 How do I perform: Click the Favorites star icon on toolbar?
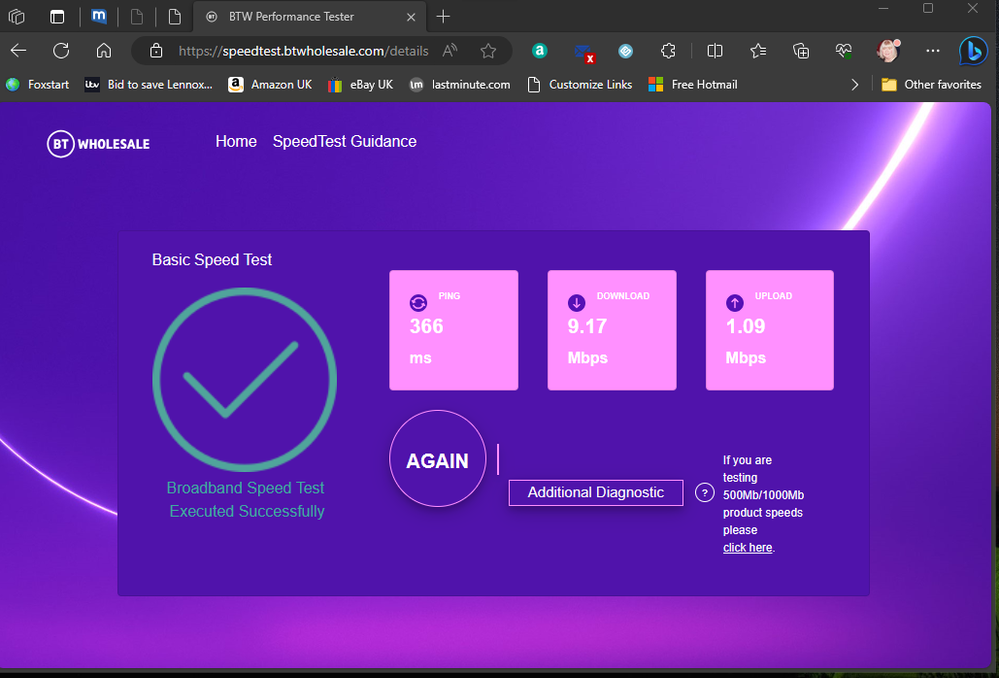(757, 50)
